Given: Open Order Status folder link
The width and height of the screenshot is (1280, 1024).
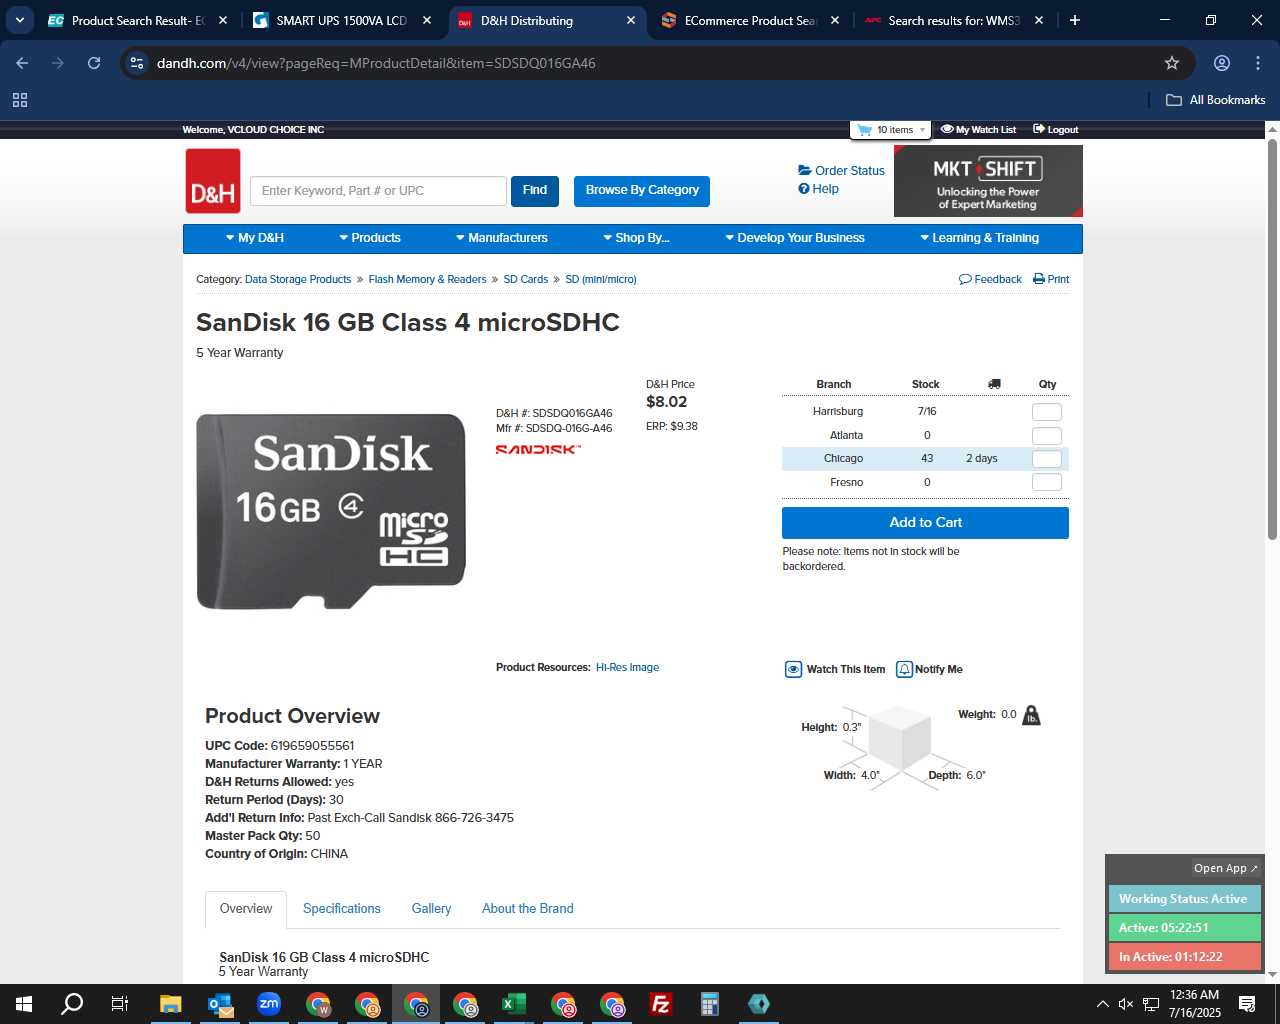Looking at the screenshot, I should pyautogui.click(x=841, y=170).
